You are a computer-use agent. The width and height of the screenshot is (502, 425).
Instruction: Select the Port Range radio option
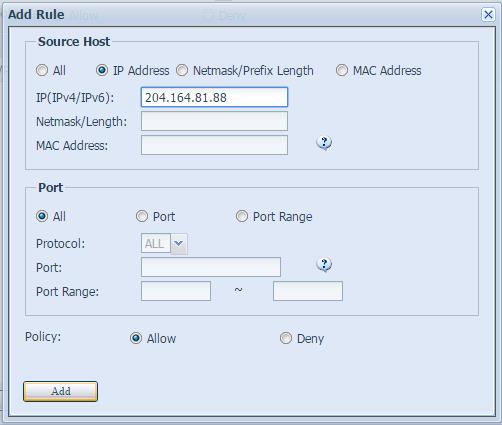coord(242,216)
